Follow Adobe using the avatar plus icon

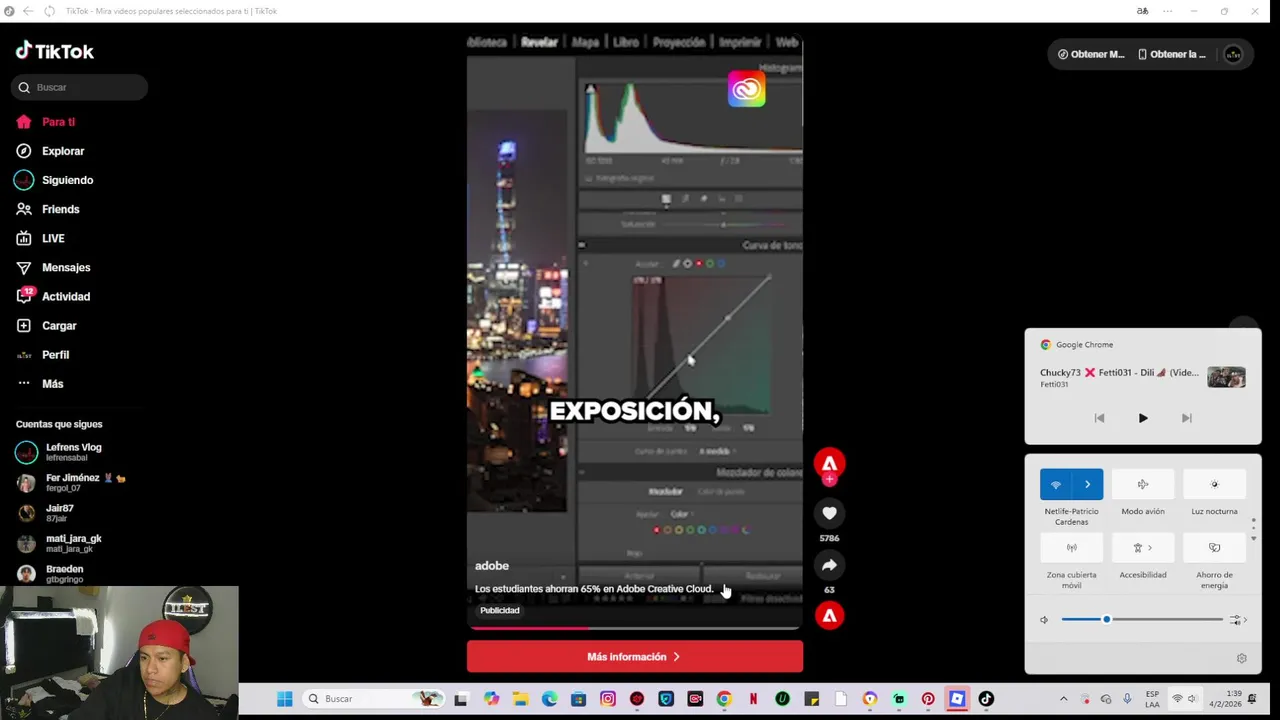coord(829,479)
